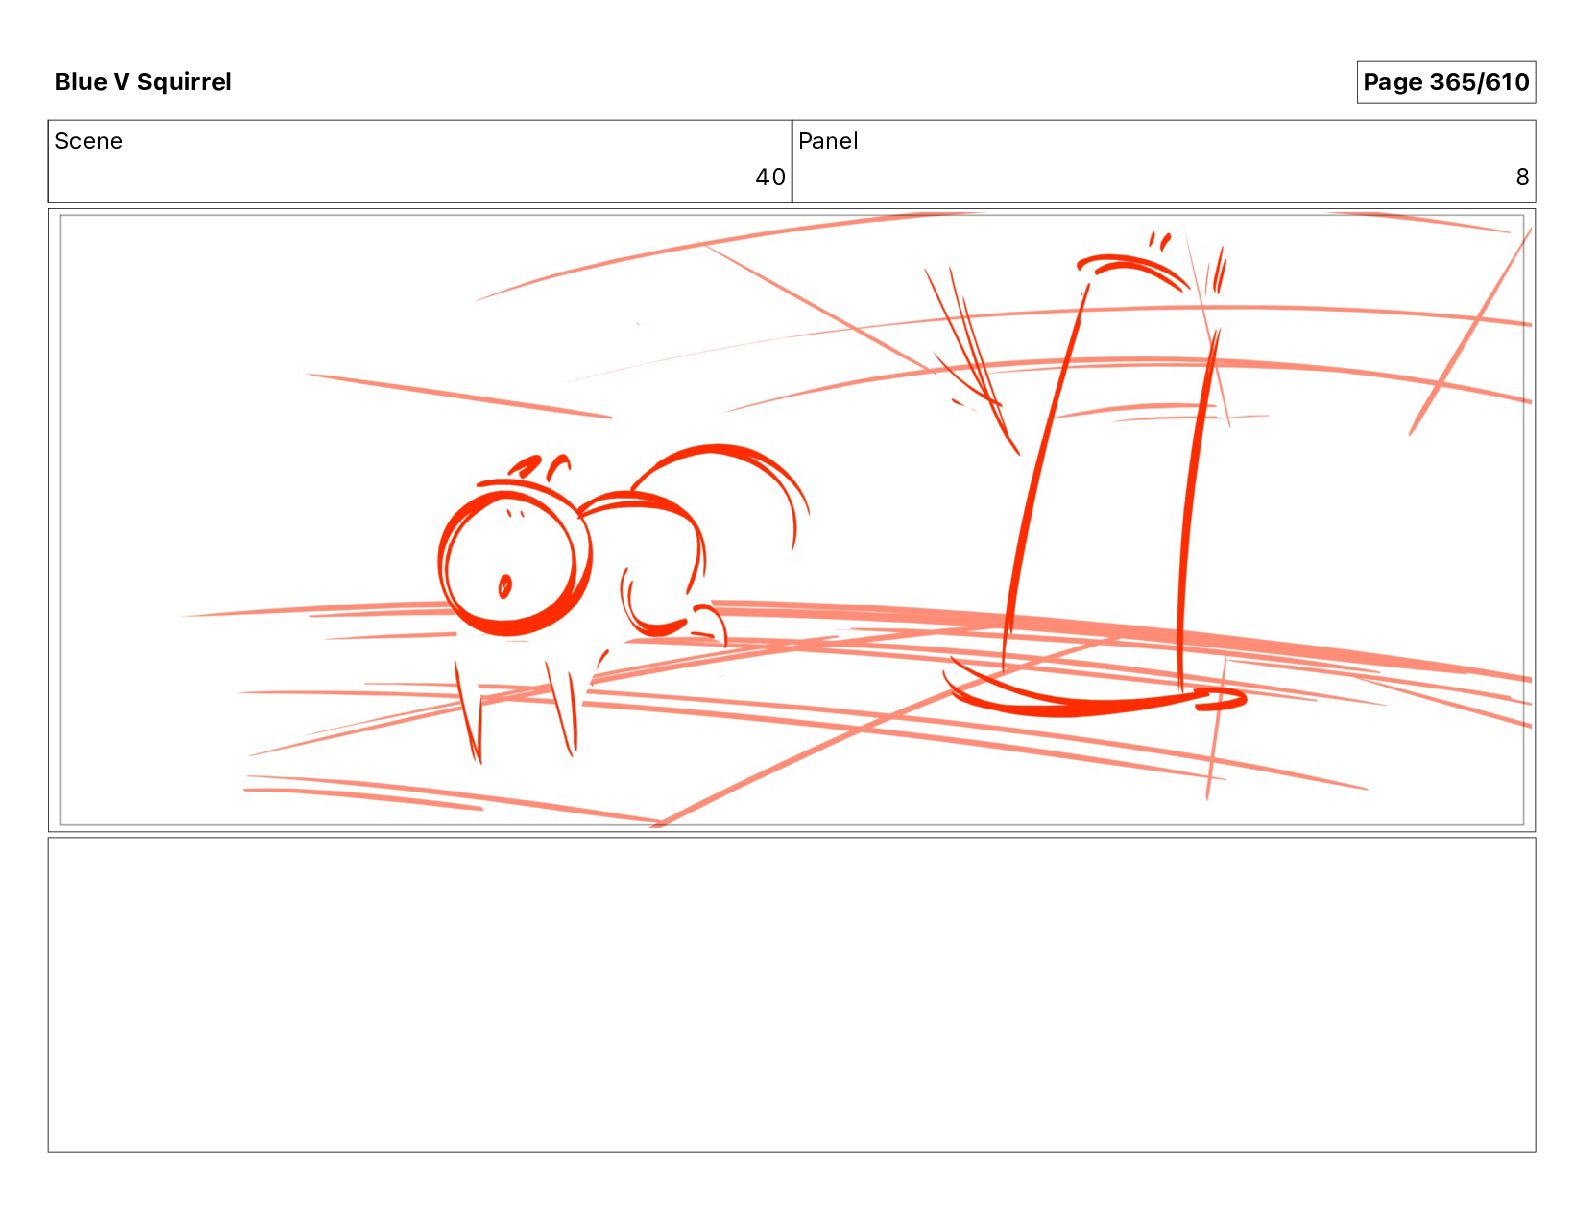Click the 'Page 365/610' page indicator

[1446, 82]
